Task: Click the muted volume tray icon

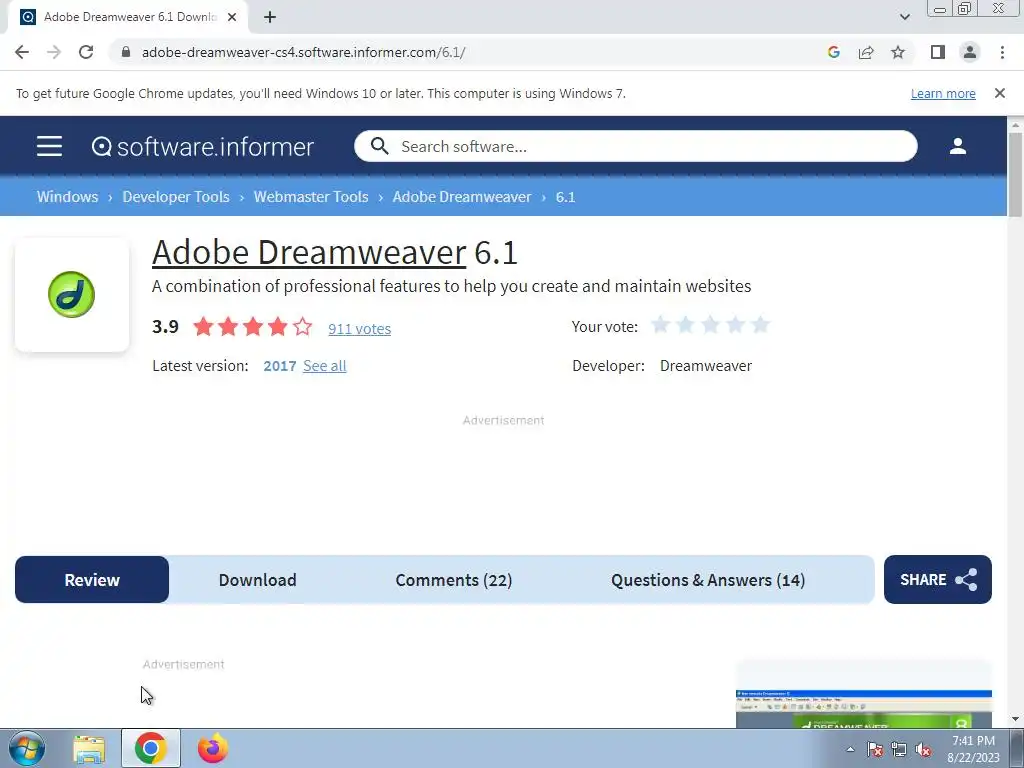Action: (923, 750)
